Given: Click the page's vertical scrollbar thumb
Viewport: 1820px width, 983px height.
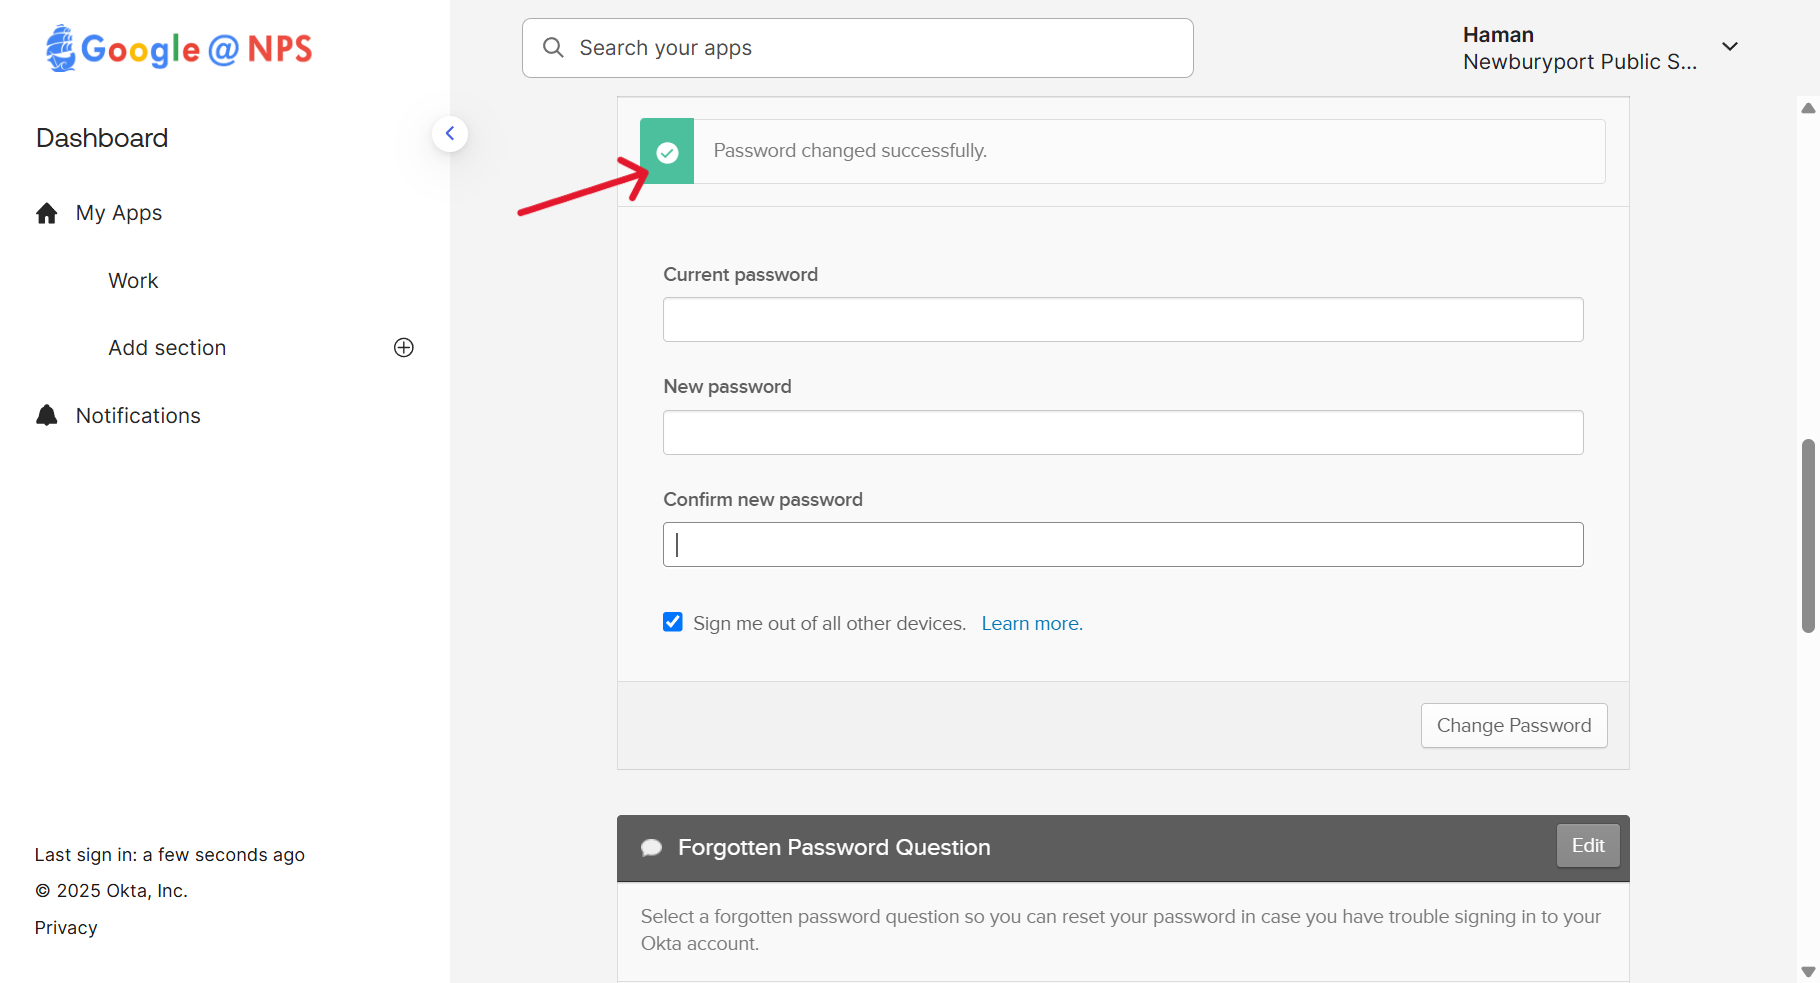Looking at the screenshot, I should (1808, 535).
